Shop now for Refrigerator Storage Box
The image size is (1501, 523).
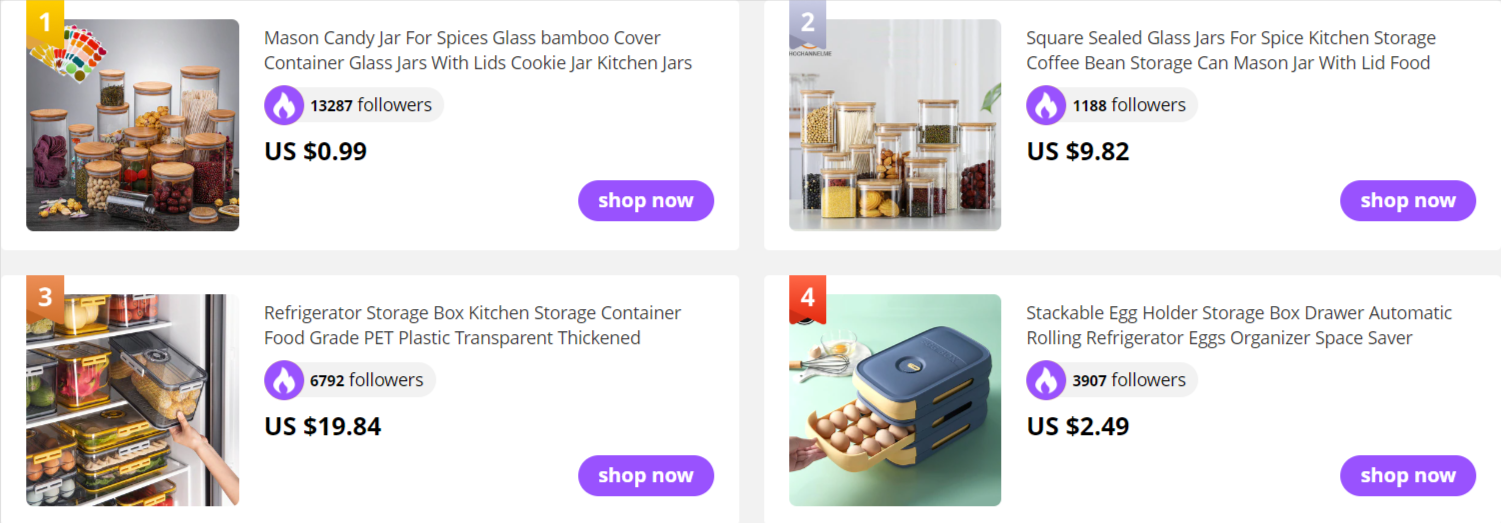646,475
